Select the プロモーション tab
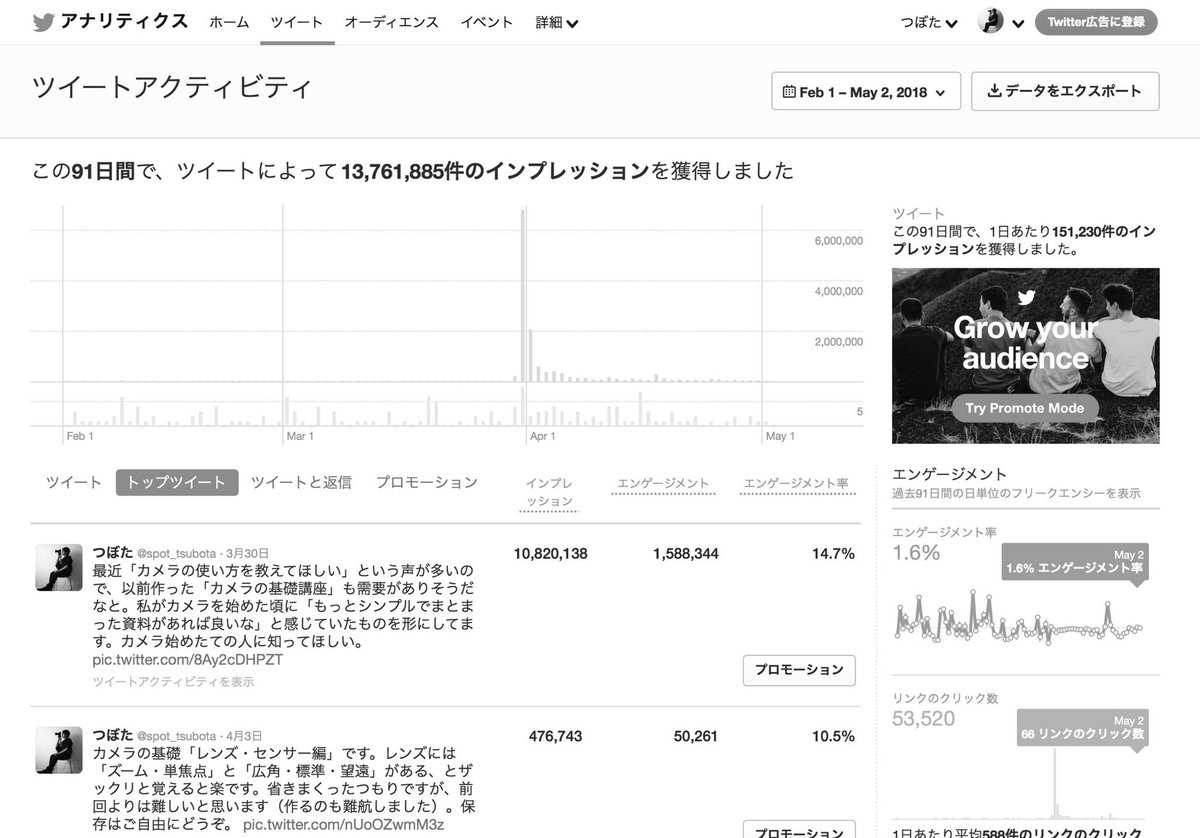The image size is (1200, 838). [426, 481]
